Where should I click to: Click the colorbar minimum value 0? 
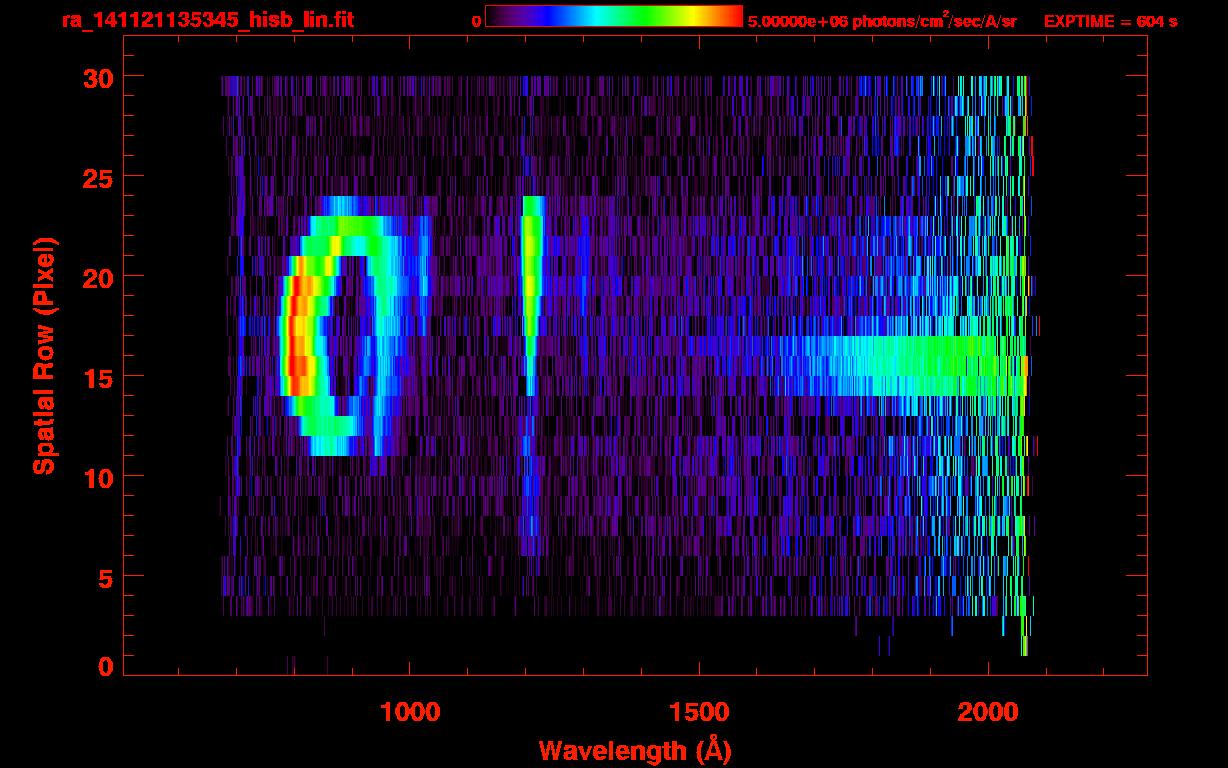coord(477,21)
